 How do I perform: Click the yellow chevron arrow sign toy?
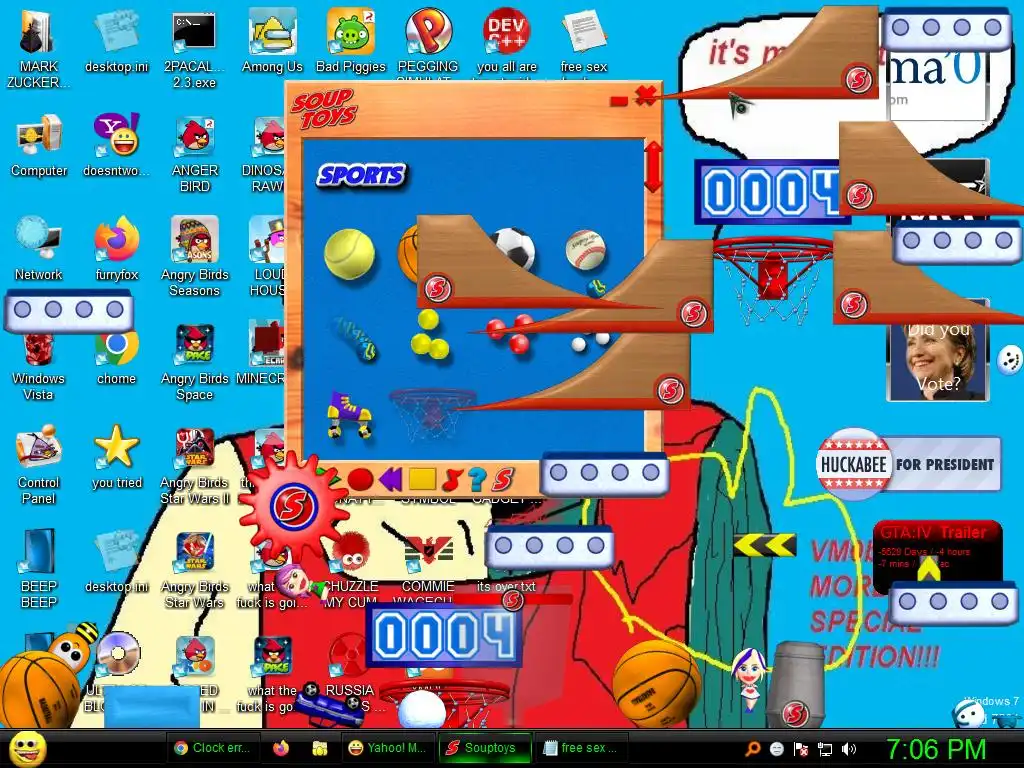[x=764, y=545]
